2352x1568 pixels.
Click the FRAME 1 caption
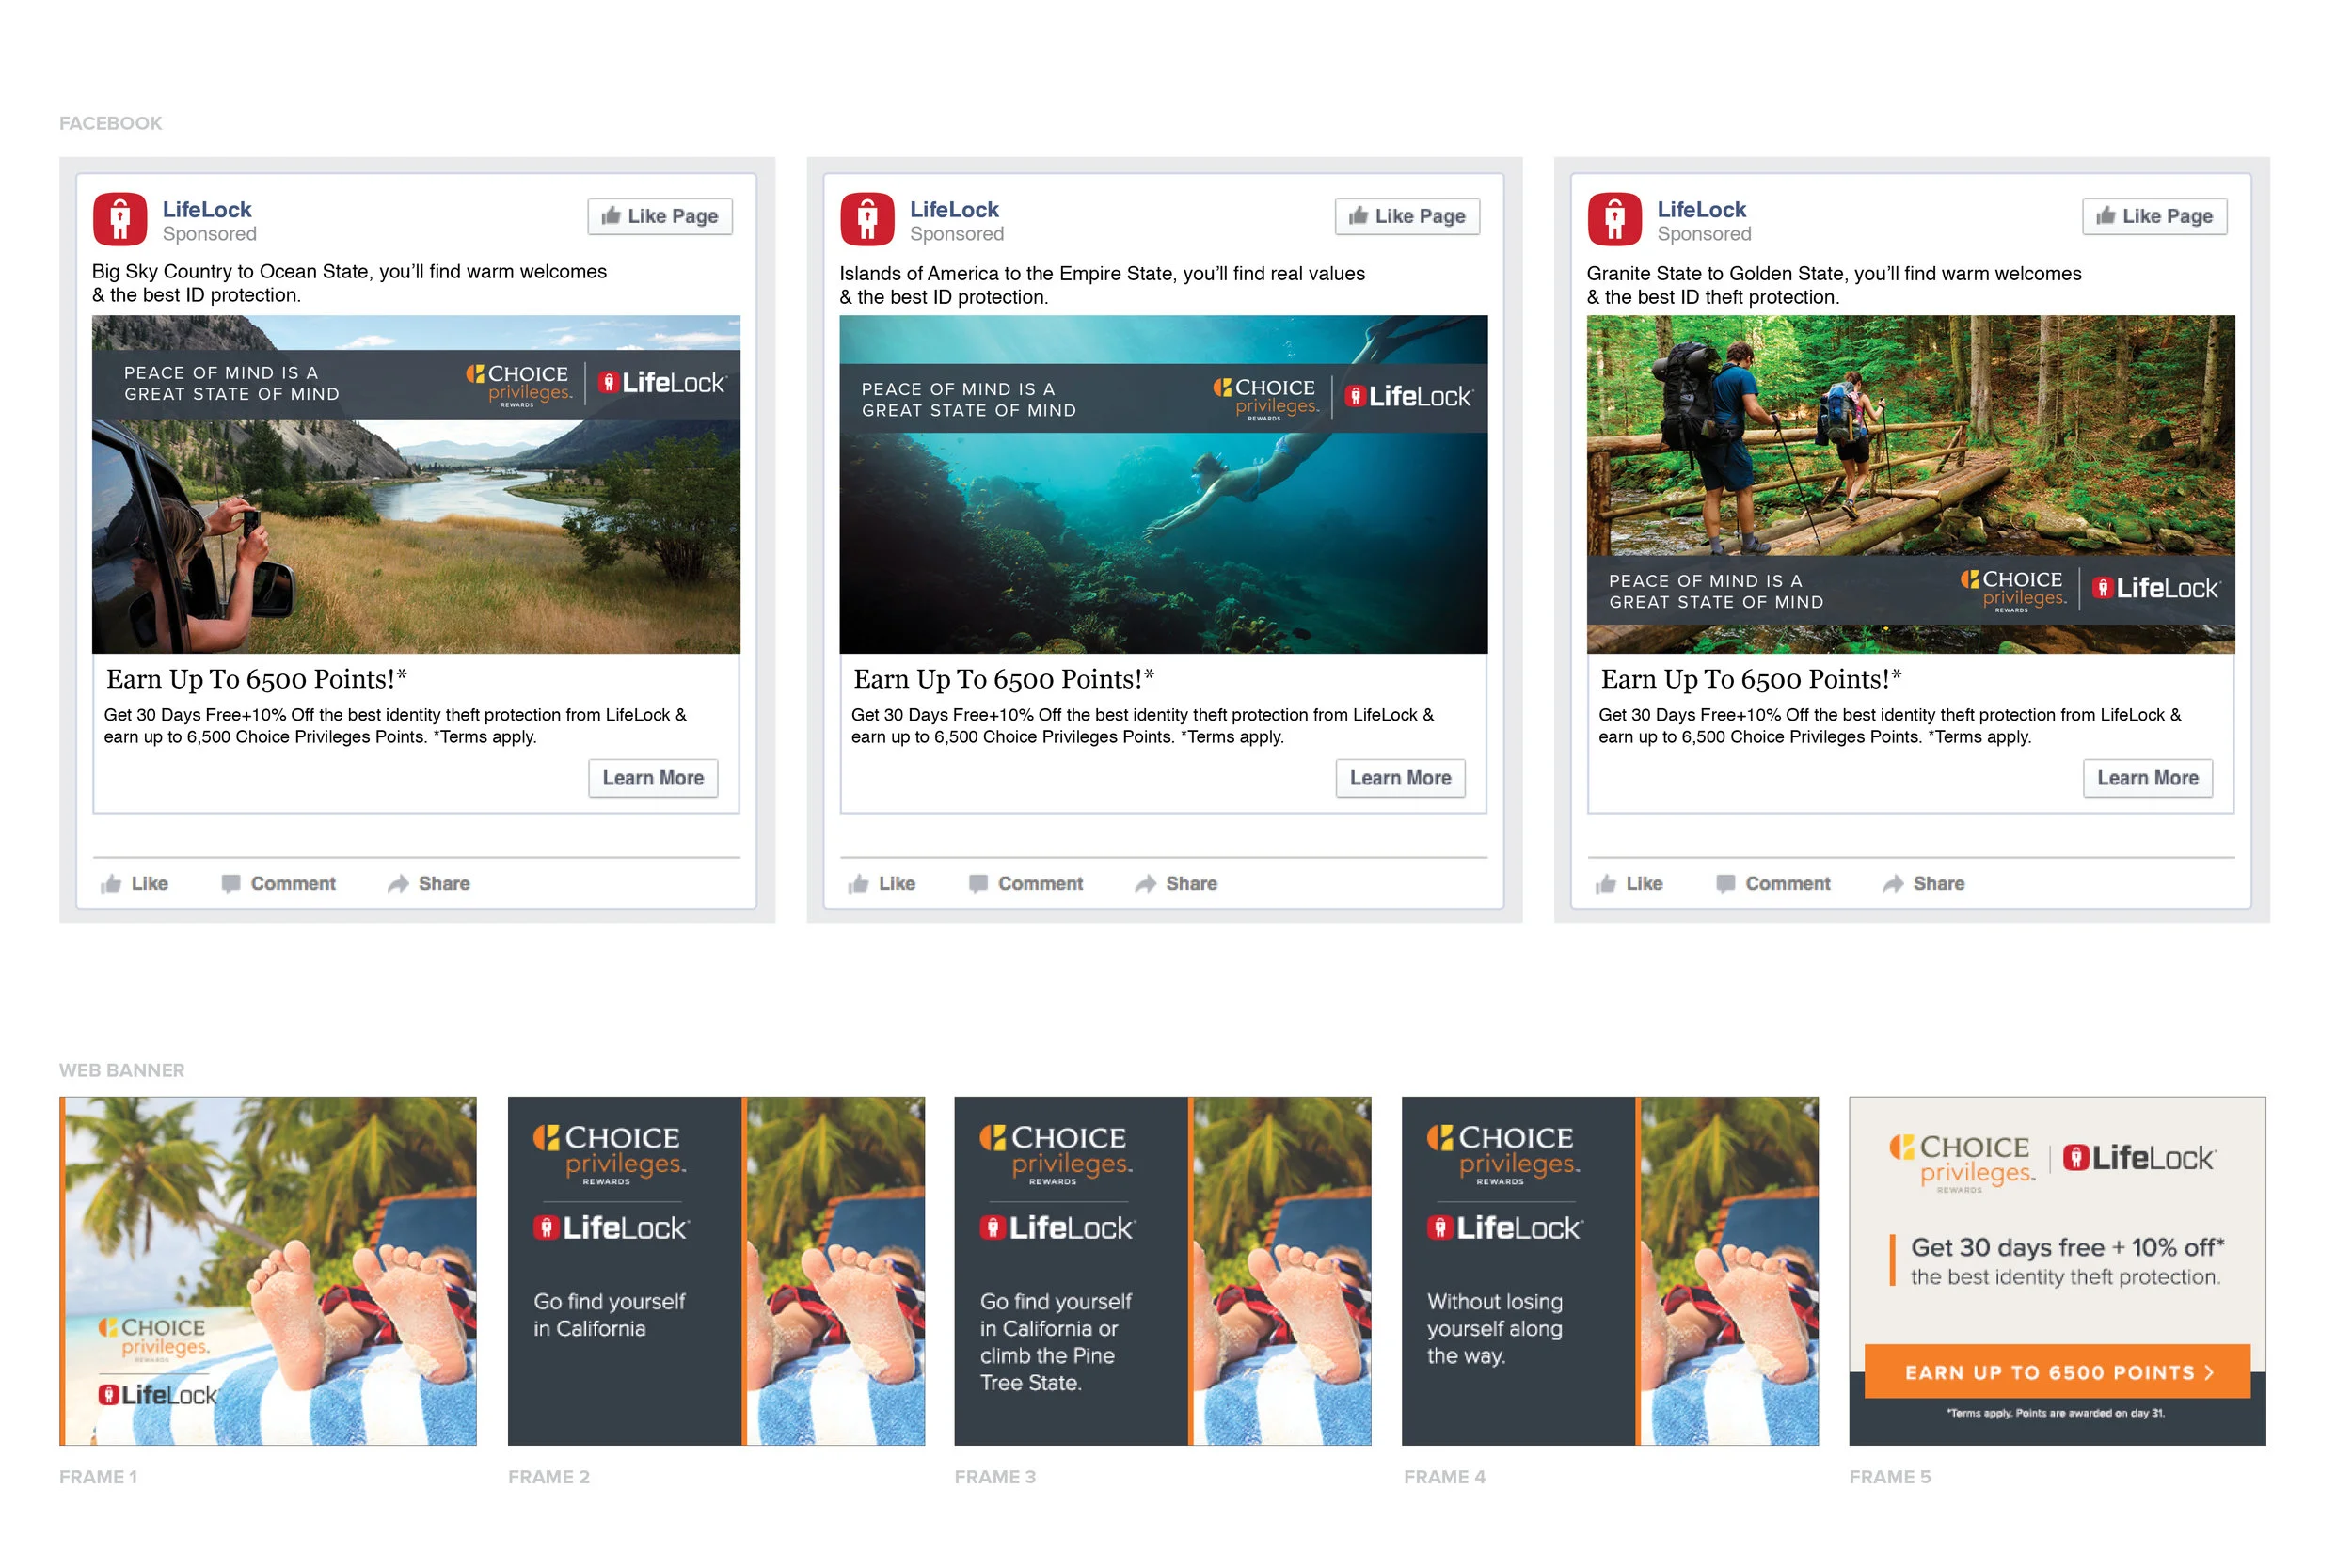pyautogui.click(x=98, y=1476)
